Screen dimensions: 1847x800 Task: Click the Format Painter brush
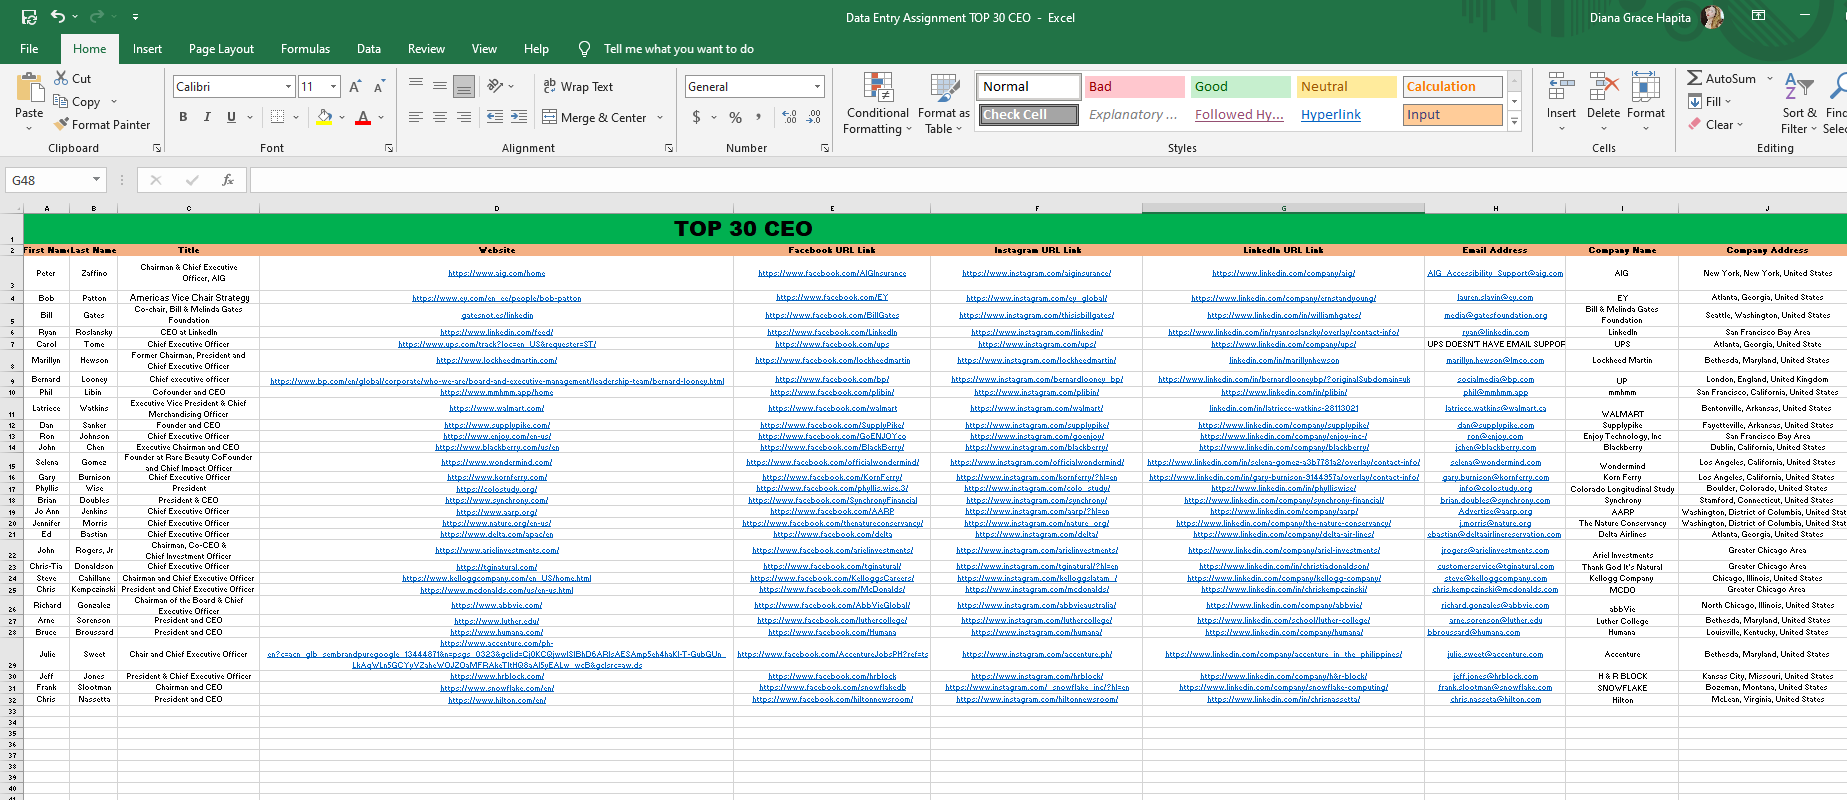pyautogui.click(x=62, y=124)
